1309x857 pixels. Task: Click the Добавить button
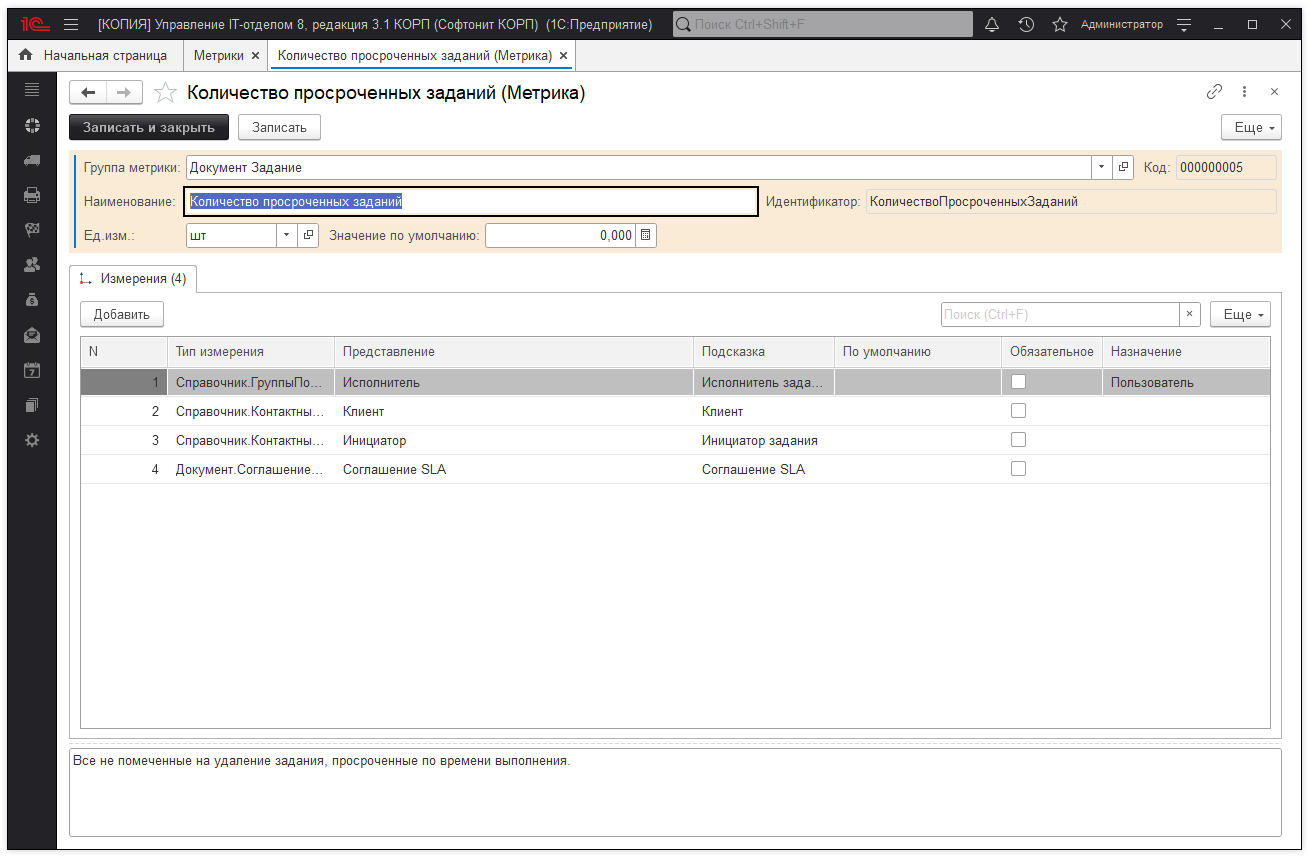pos(122,314)
